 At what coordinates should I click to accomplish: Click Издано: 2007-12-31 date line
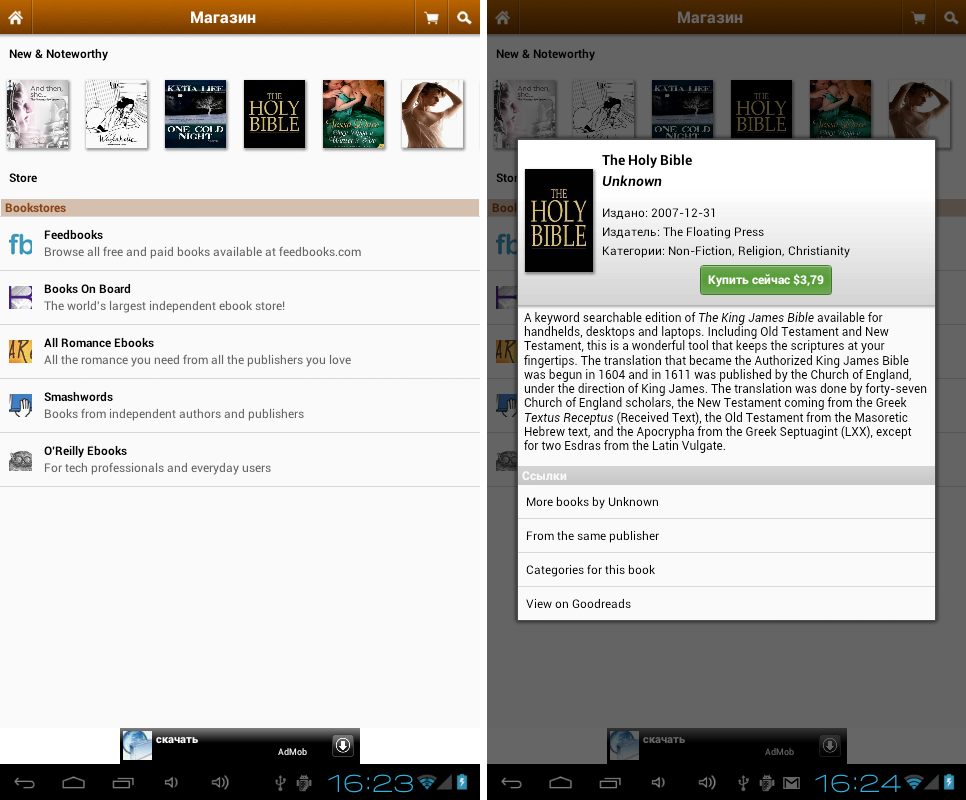tap(659, 213)
